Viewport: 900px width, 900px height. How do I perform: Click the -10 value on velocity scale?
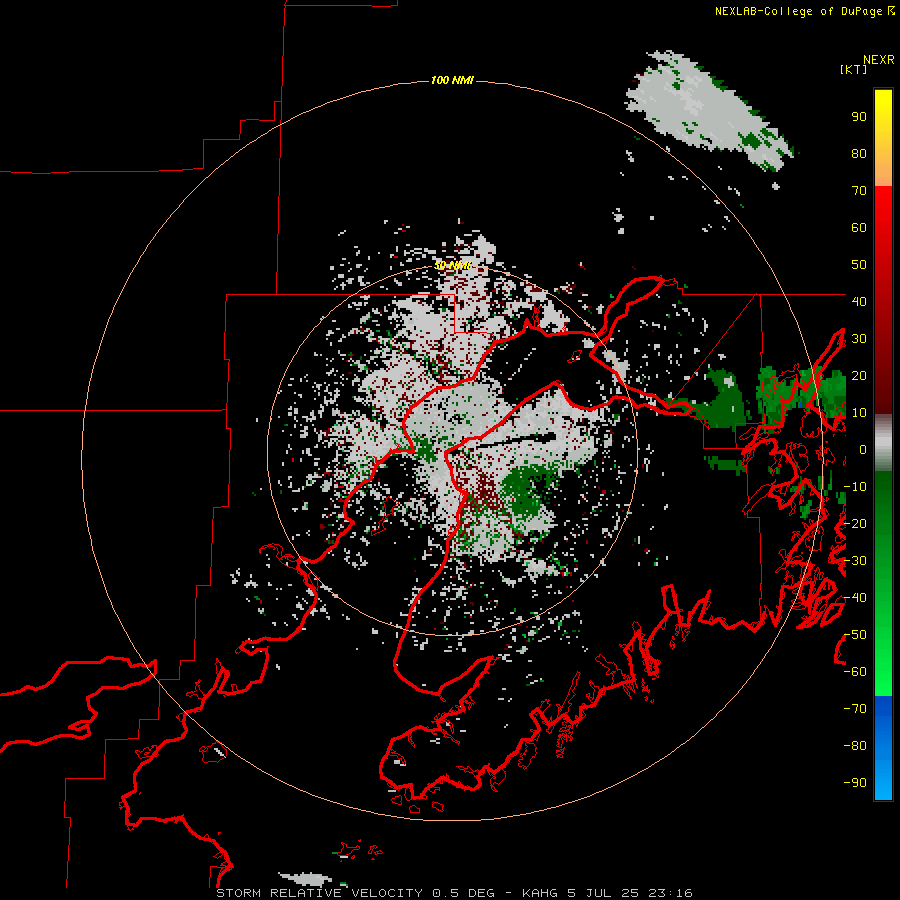click(855, 487)
